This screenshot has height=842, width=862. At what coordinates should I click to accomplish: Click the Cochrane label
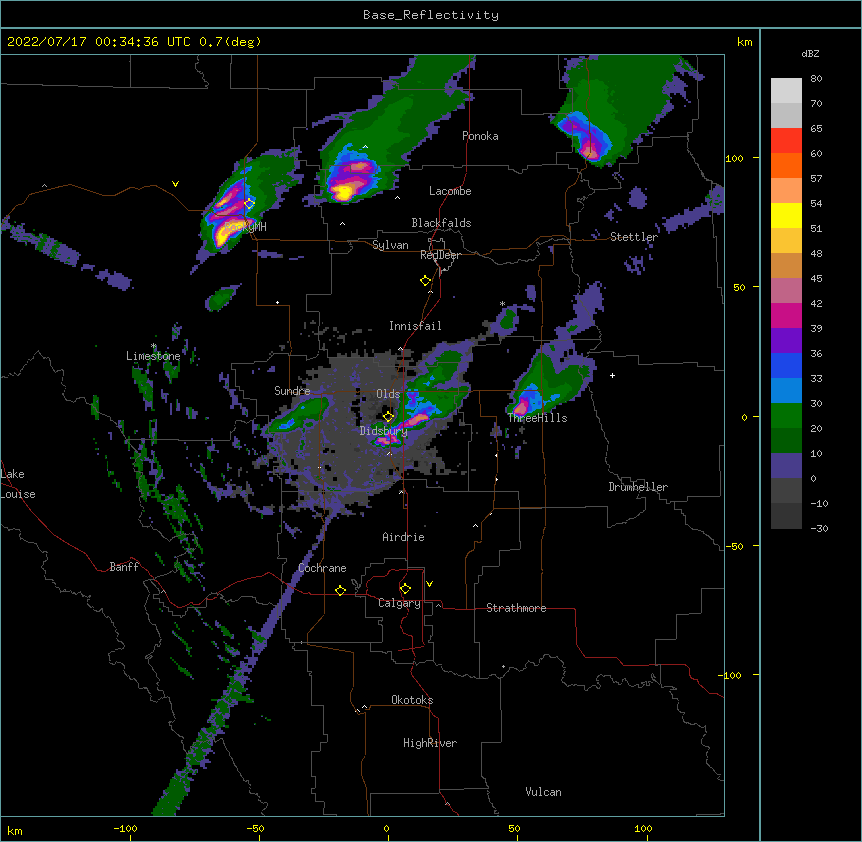pyautogui.click(x=322, y=568)
